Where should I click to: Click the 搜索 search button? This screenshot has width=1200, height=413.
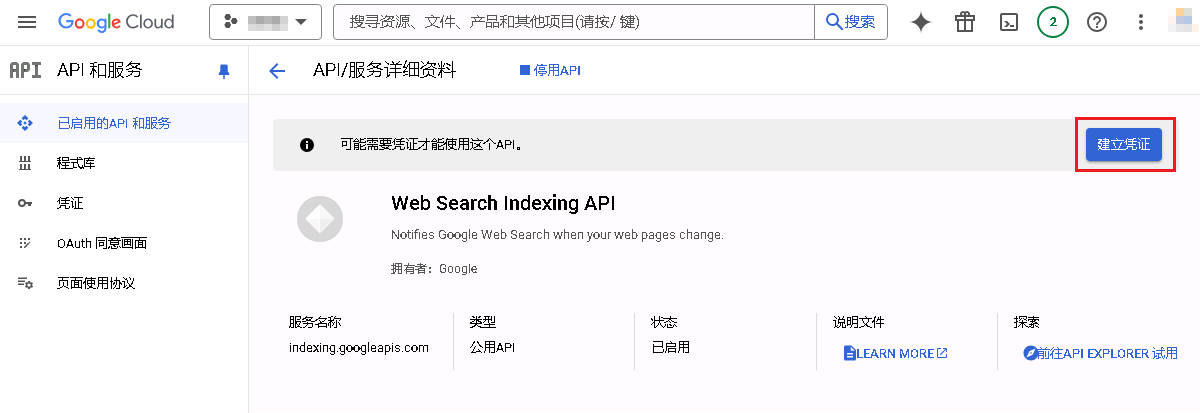coord(852,22)
